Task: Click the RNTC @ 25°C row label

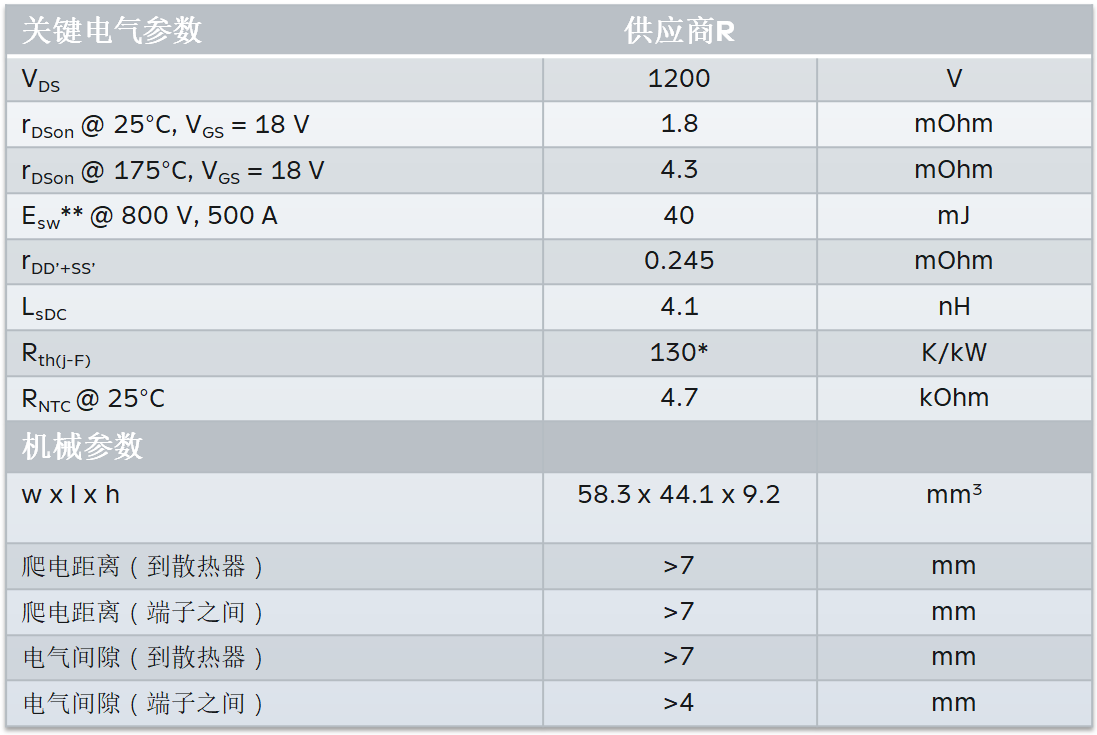Action: [93, 400]
